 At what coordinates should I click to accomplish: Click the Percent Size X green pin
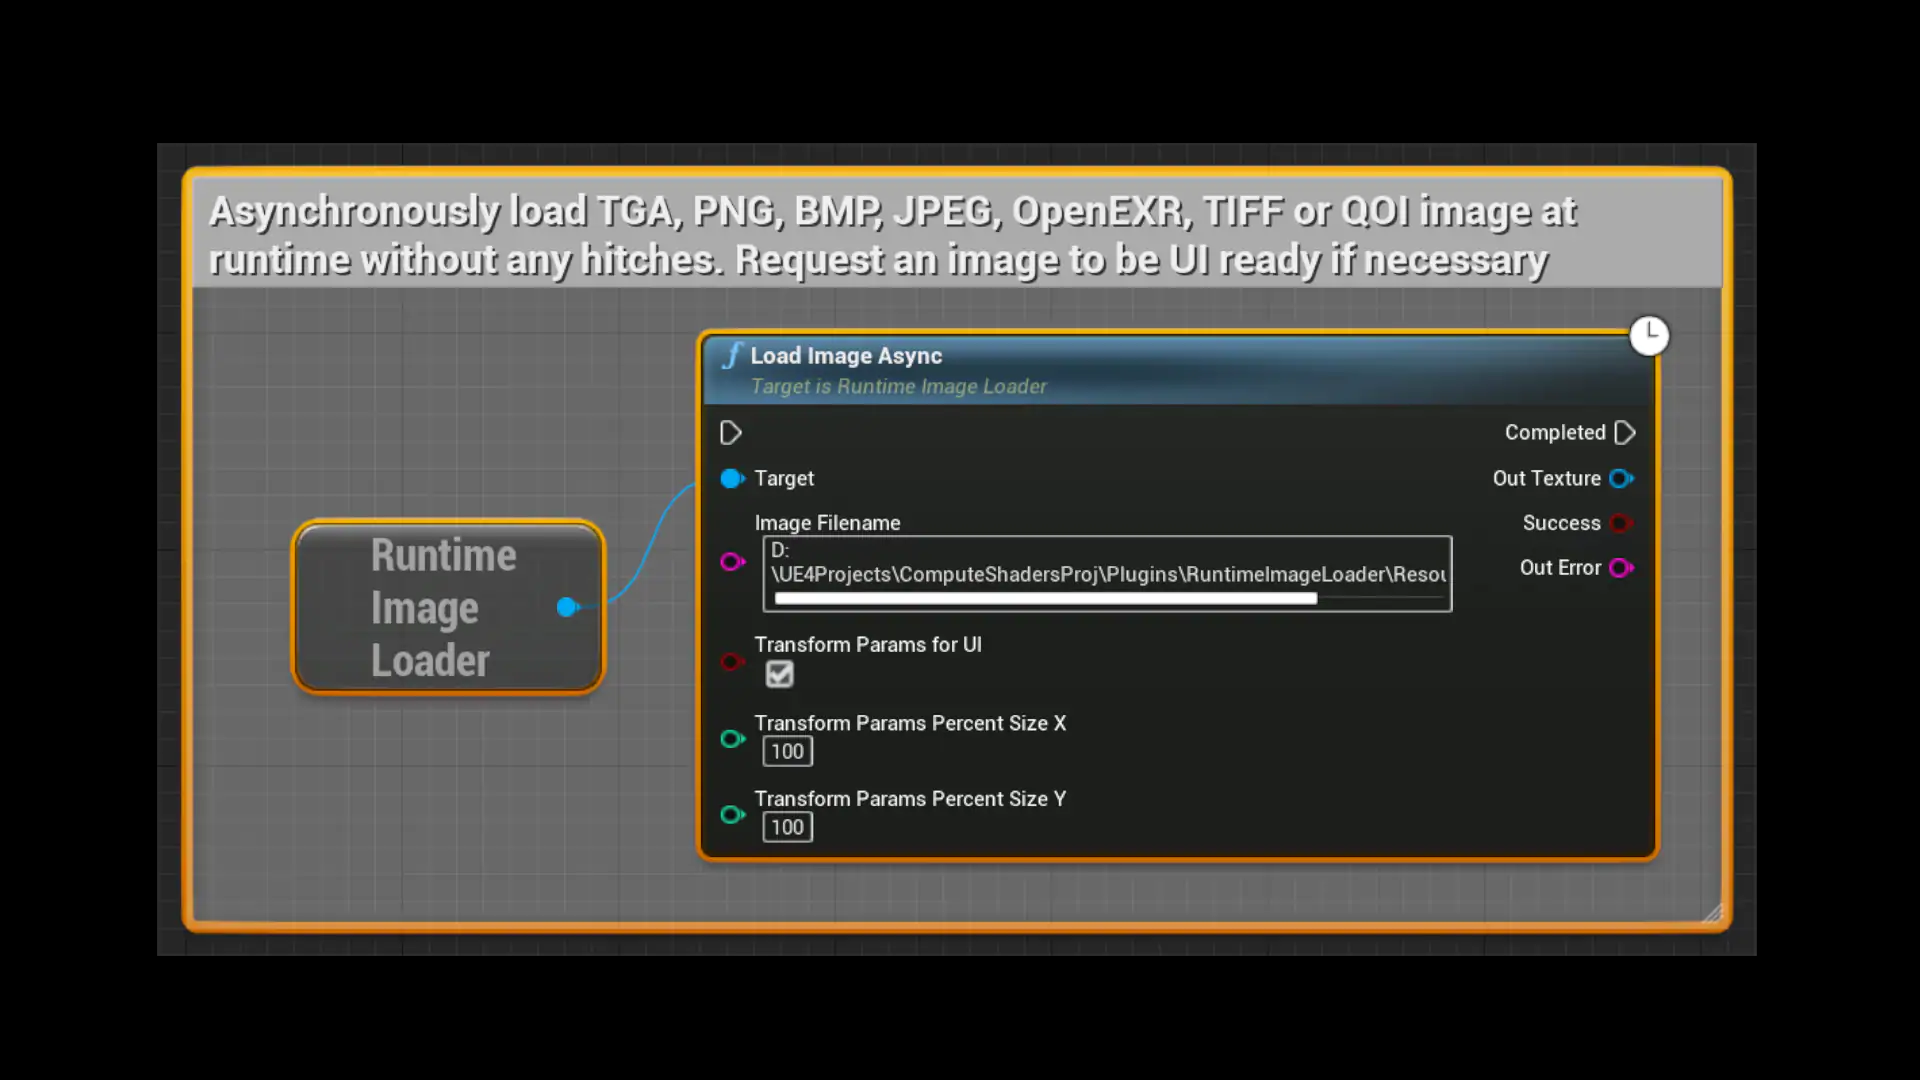732,739
